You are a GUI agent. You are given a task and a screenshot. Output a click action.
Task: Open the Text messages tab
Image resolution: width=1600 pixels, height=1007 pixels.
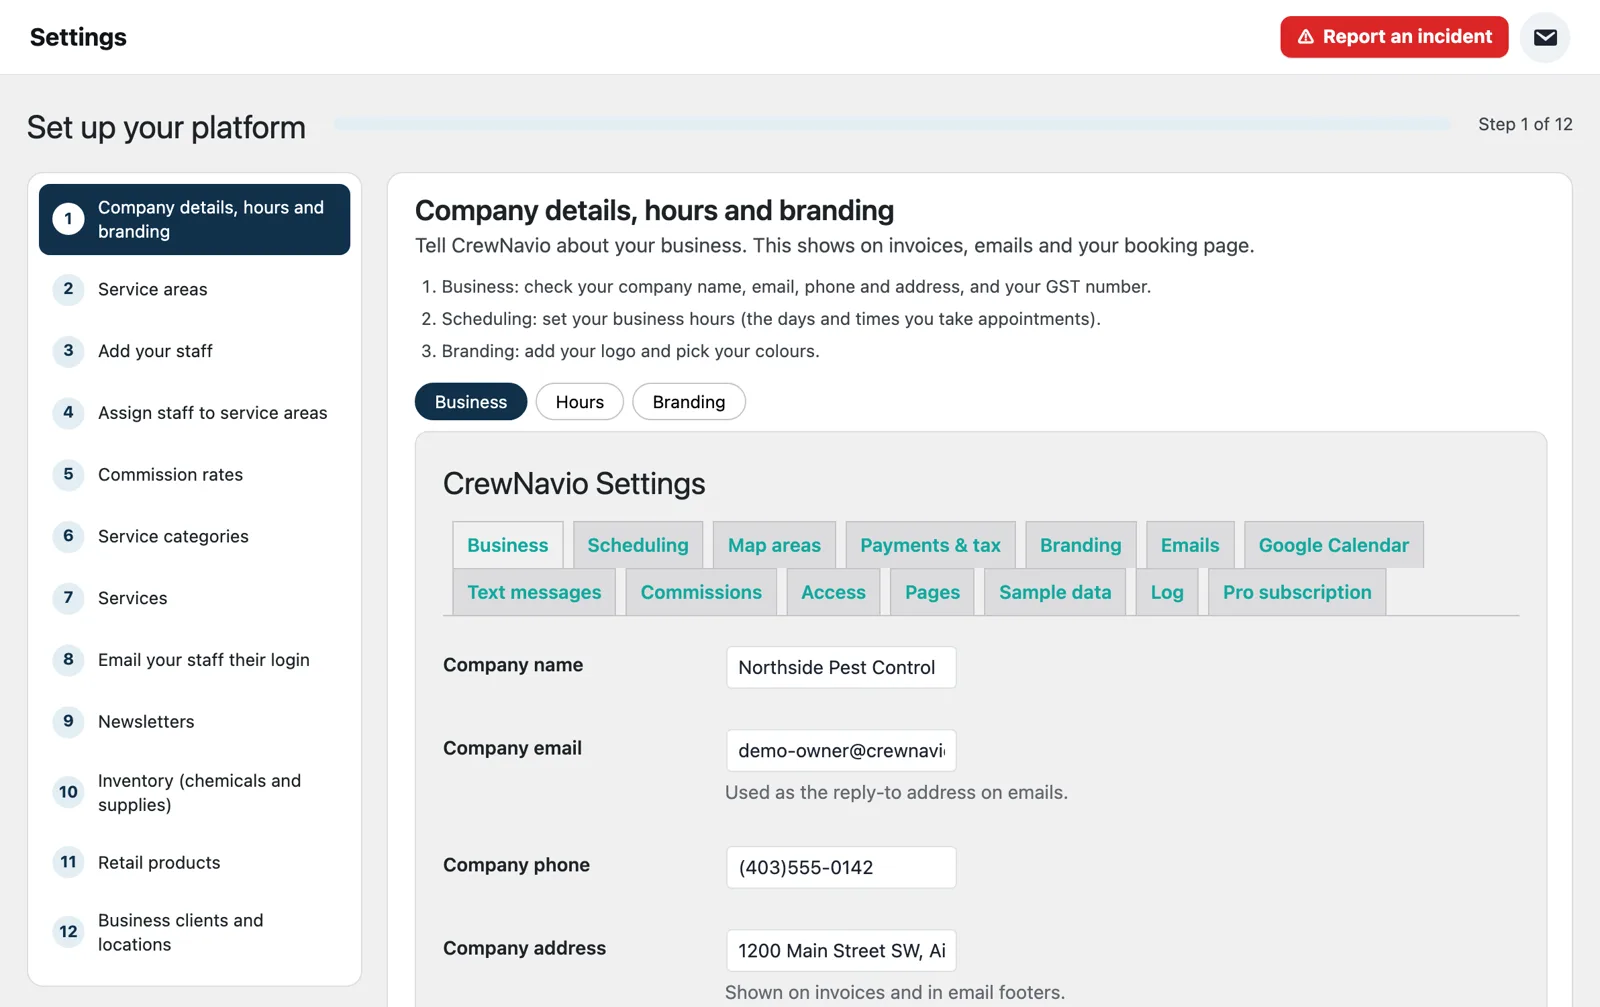click(534, 592)
